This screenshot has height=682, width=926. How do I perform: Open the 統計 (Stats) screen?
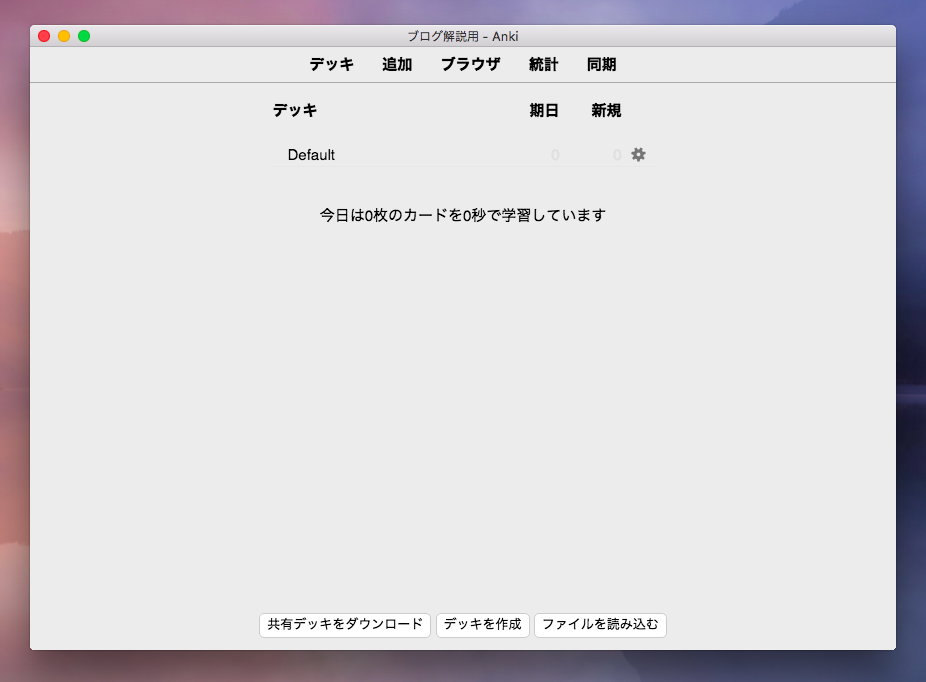pyautogui.click(x=542, y=65)
